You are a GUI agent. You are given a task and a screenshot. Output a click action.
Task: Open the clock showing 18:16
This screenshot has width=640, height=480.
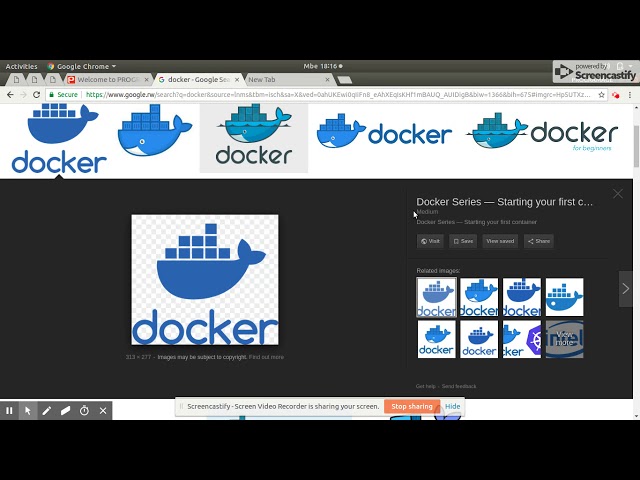322,66
